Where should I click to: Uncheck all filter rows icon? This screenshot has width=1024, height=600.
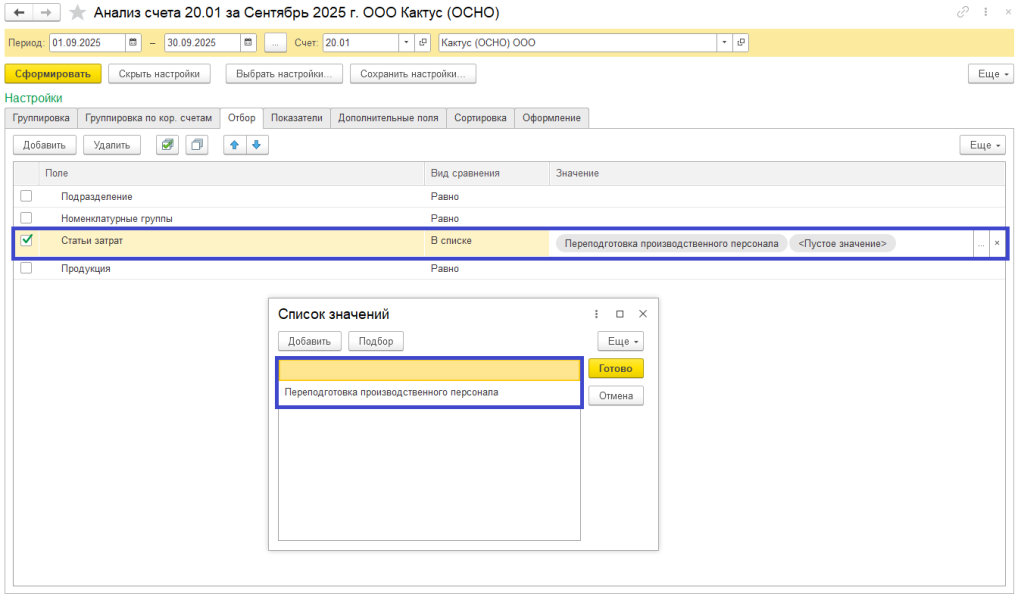pyautogui.click(x=197, y=145)
